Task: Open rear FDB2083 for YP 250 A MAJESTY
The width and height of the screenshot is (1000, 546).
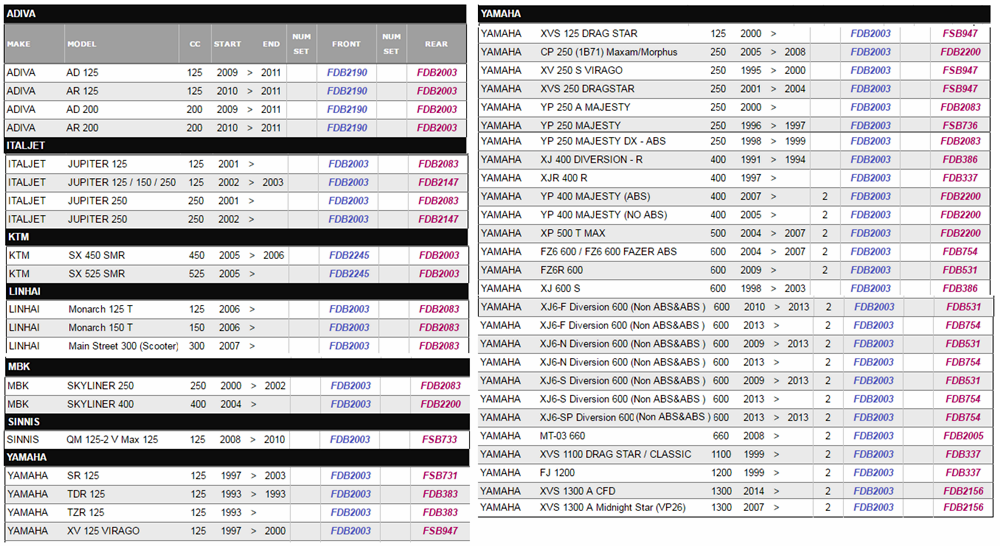Action: click(960, 107)
